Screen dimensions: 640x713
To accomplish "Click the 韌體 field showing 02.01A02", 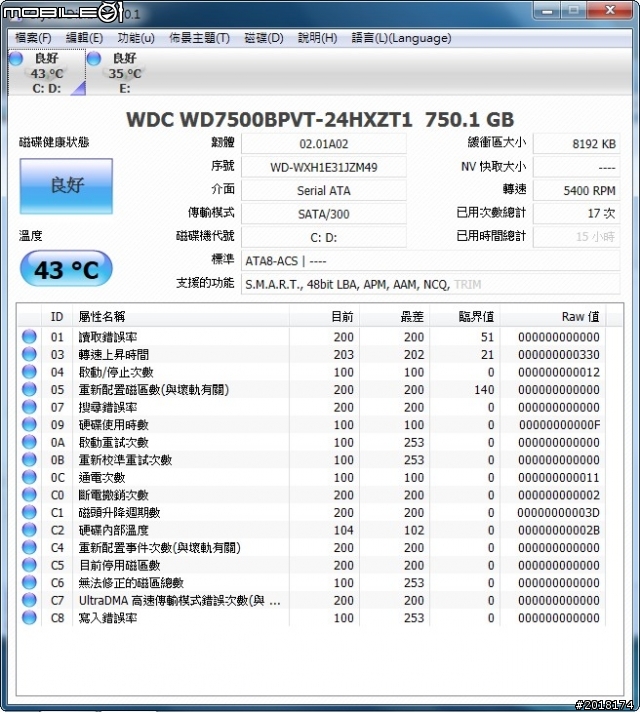I will [x=323, y=144].
